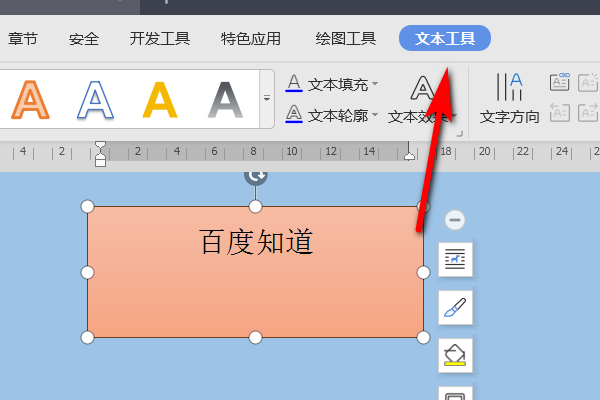Click the next text box icon

click(x=588, y=113)
